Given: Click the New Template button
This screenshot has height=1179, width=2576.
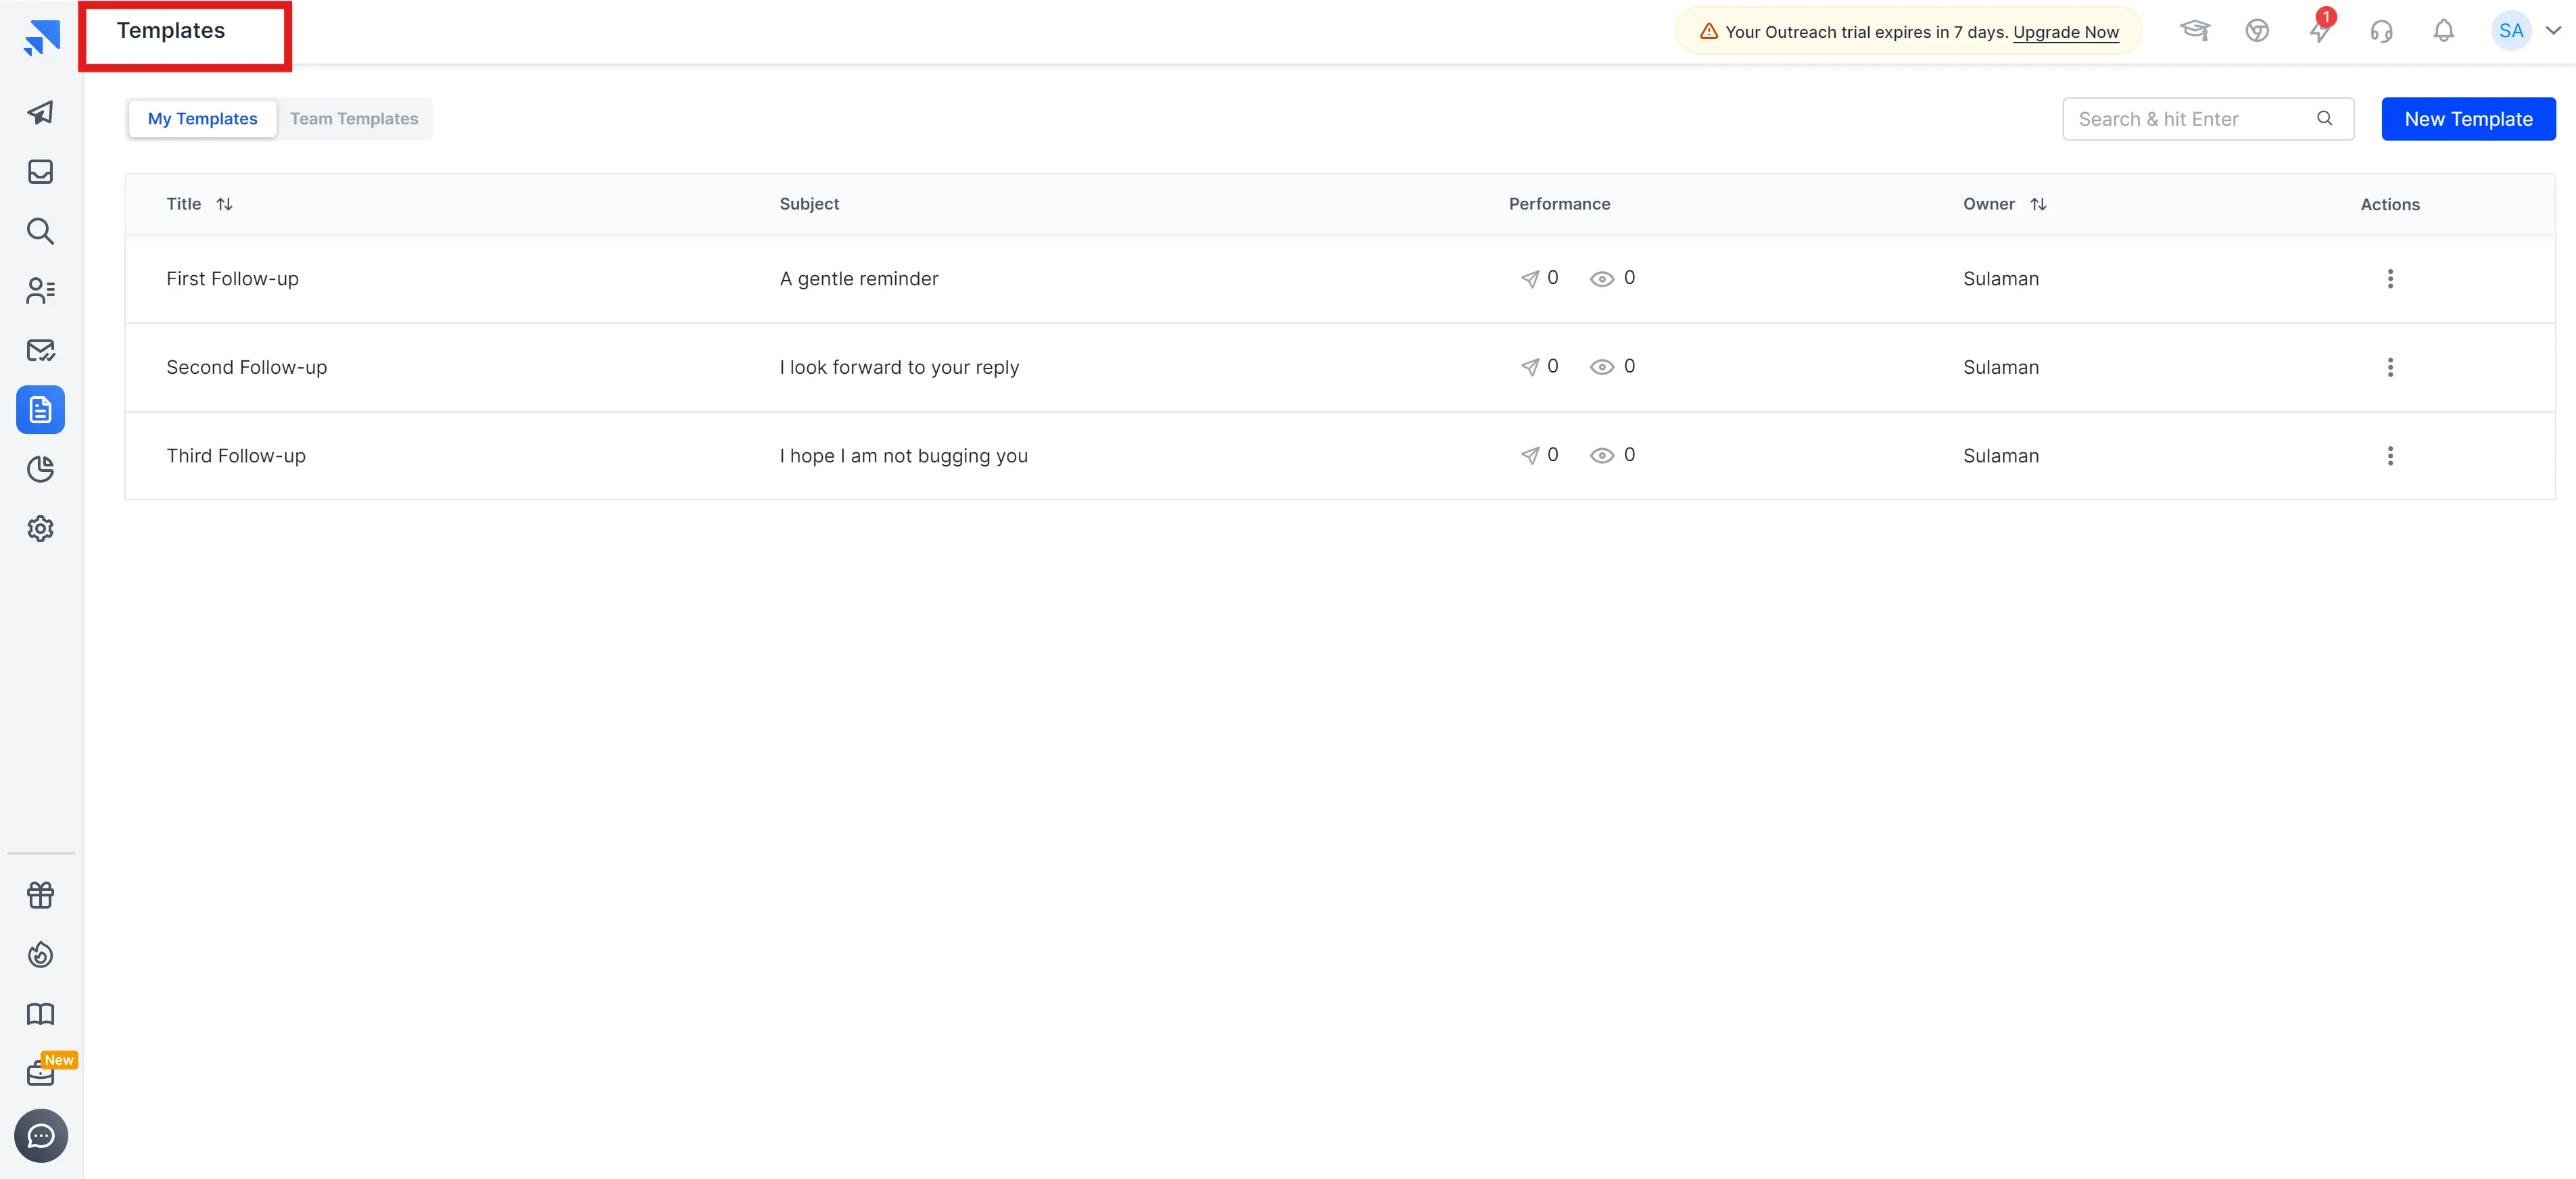Looking at the screenshot, I should [x=2468, y=119].
